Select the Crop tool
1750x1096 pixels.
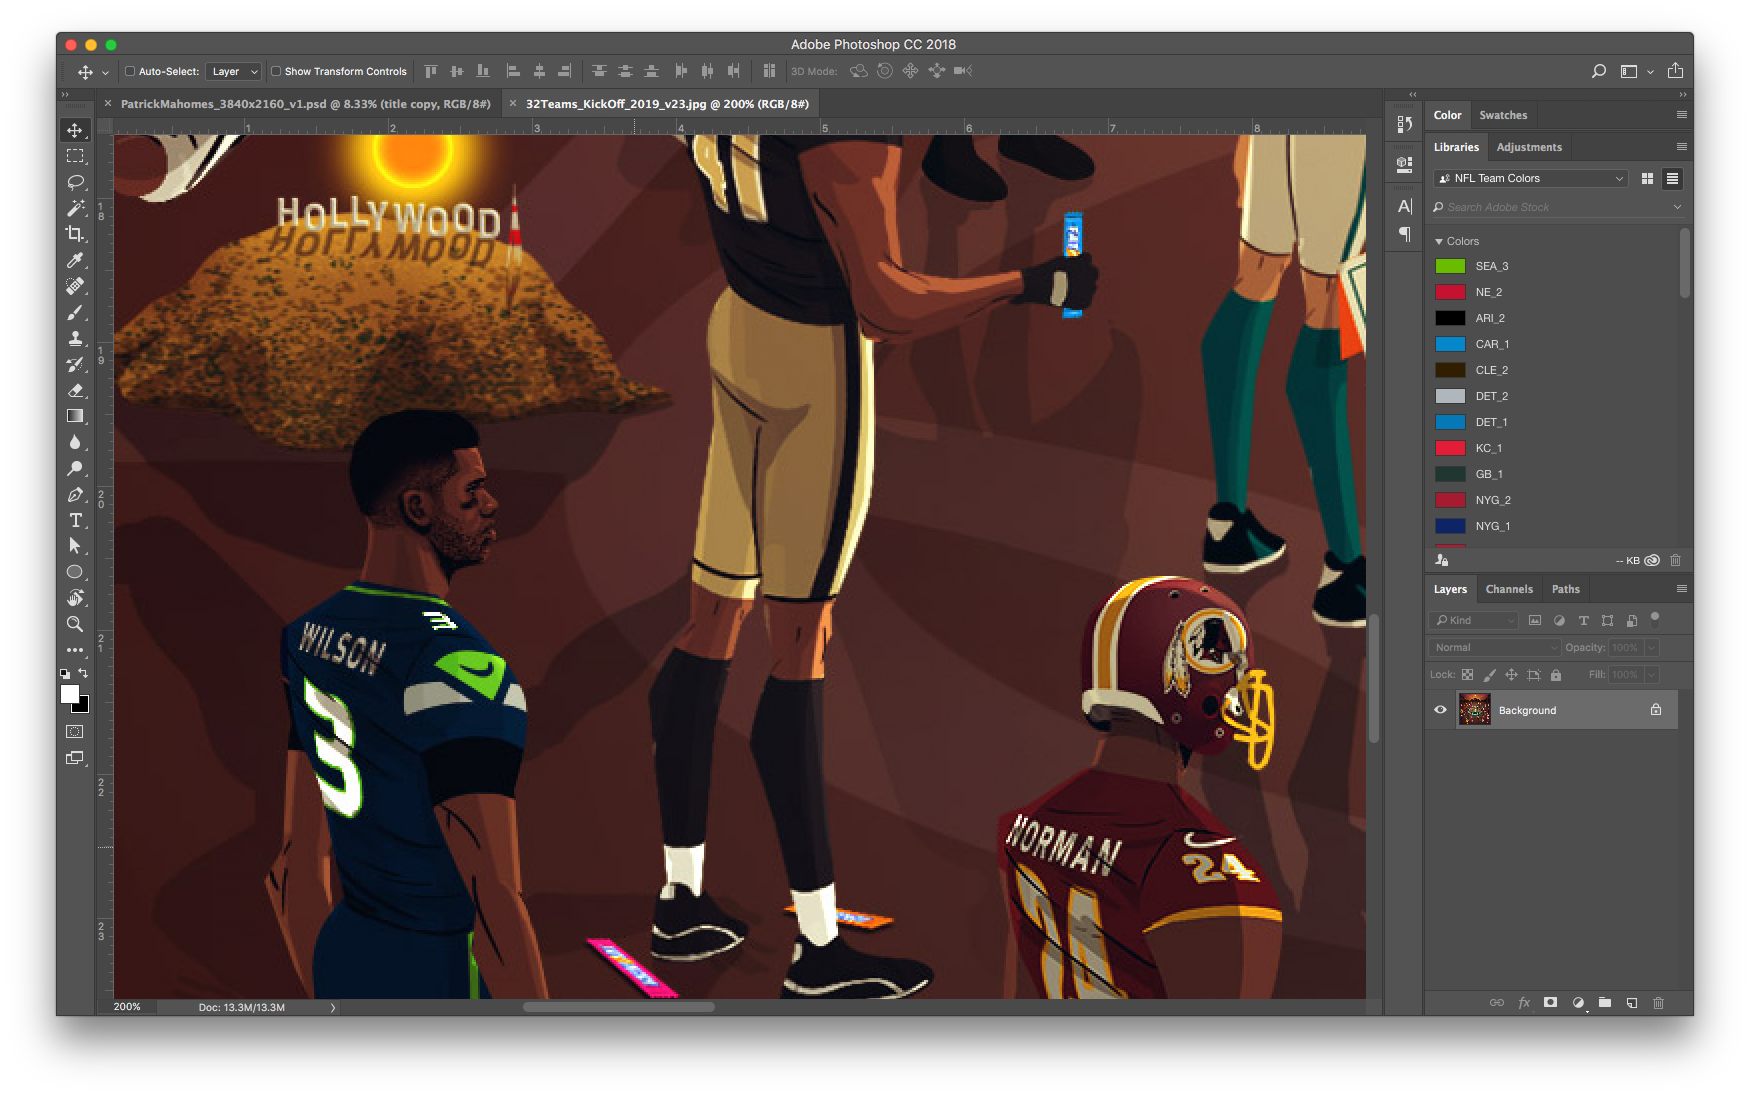click(x=75, y=234)
